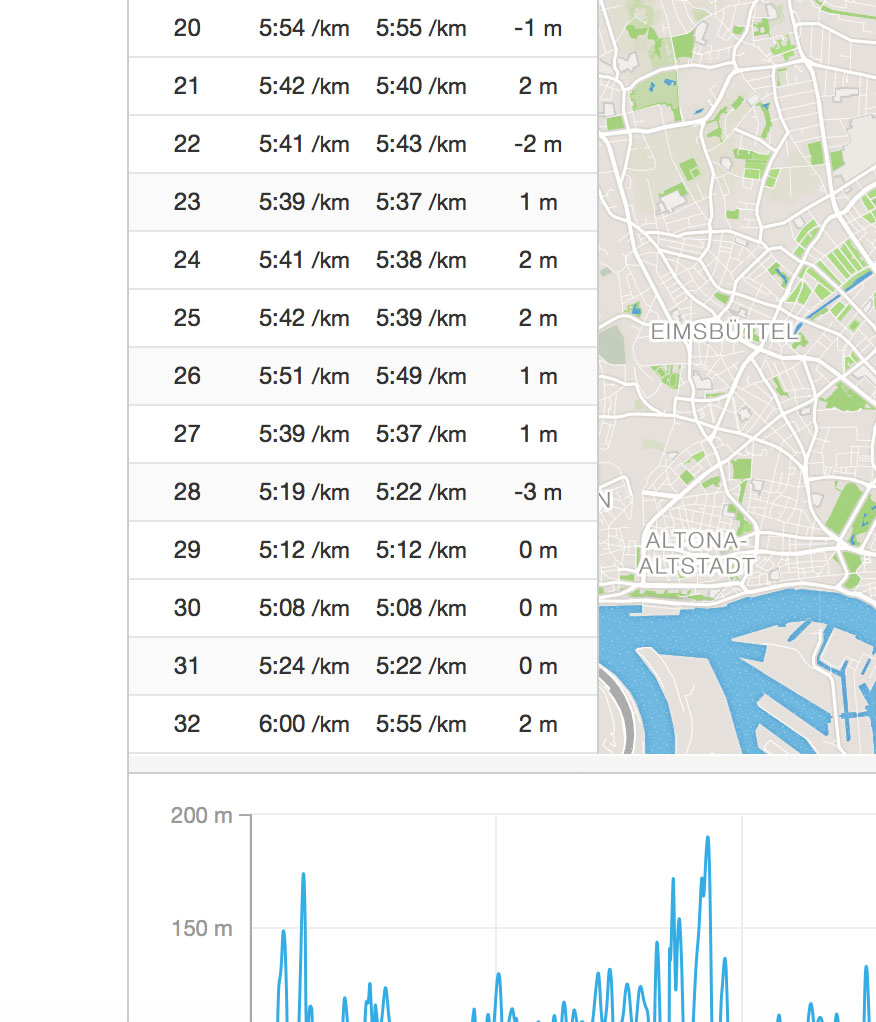Viewport: 876px width, 1022px height.
Task: Click the Eimsbüttel label on the map
Action: (x=724, y=332)
